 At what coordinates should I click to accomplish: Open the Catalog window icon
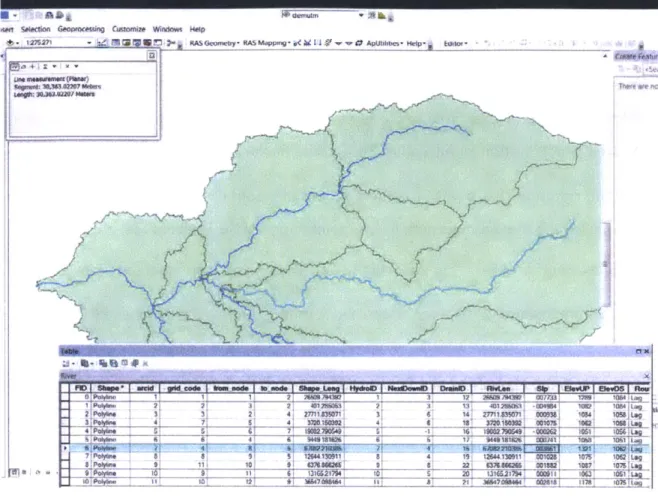click(x=126, y=43)
